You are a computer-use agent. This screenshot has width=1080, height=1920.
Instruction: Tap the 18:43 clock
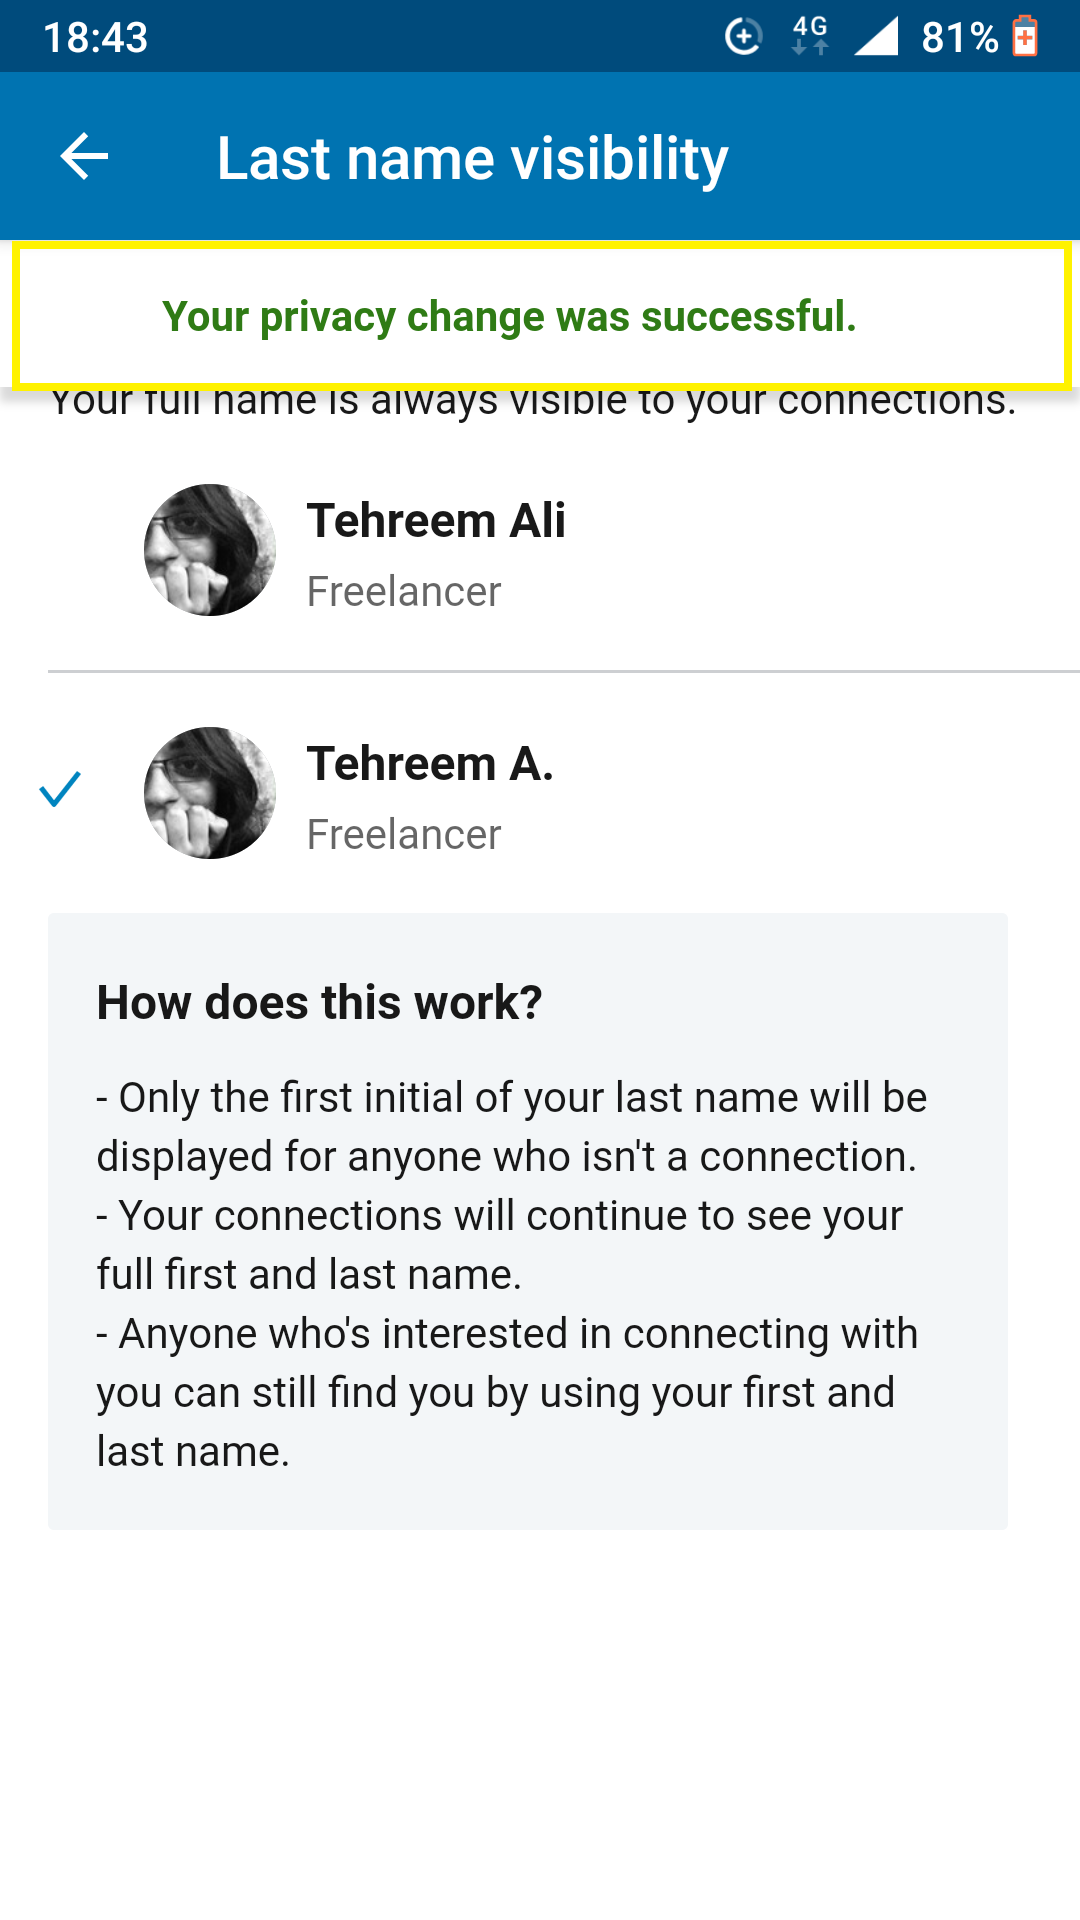tap(96, 38)
